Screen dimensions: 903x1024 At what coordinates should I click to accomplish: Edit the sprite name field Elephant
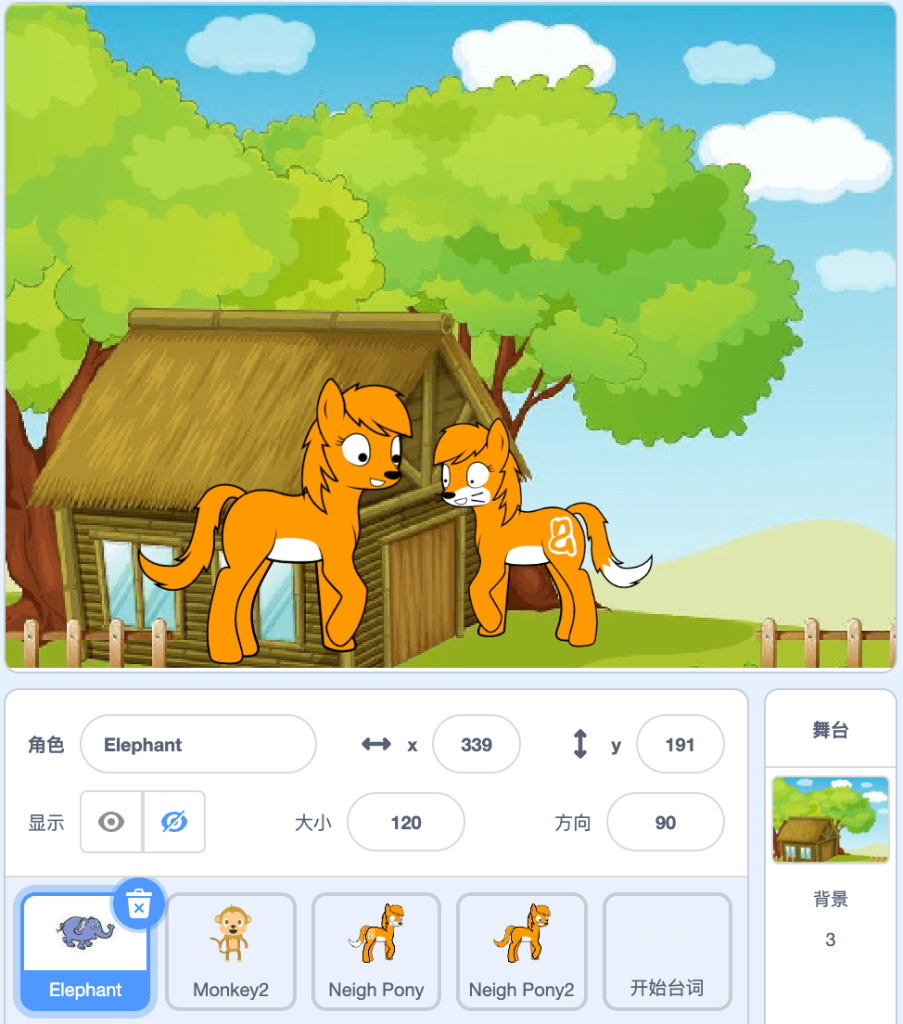(198, 744)
